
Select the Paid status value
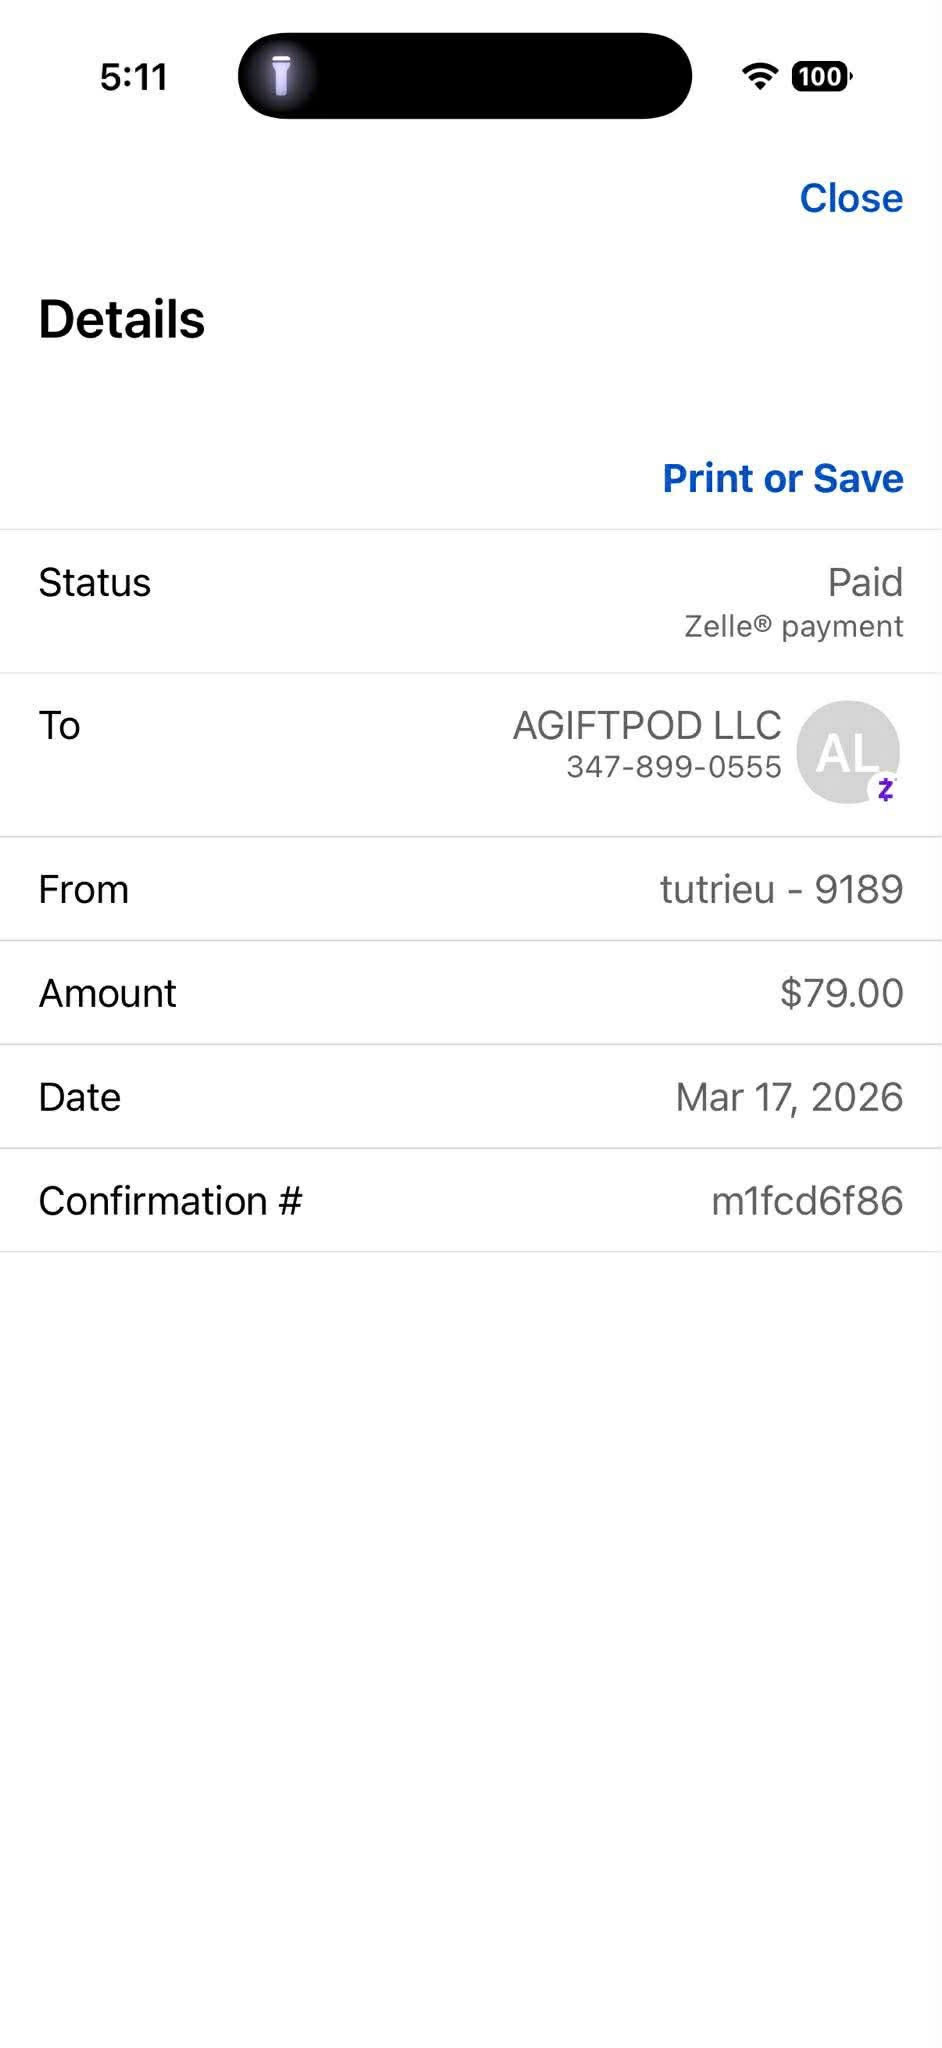tap(865, 582)
